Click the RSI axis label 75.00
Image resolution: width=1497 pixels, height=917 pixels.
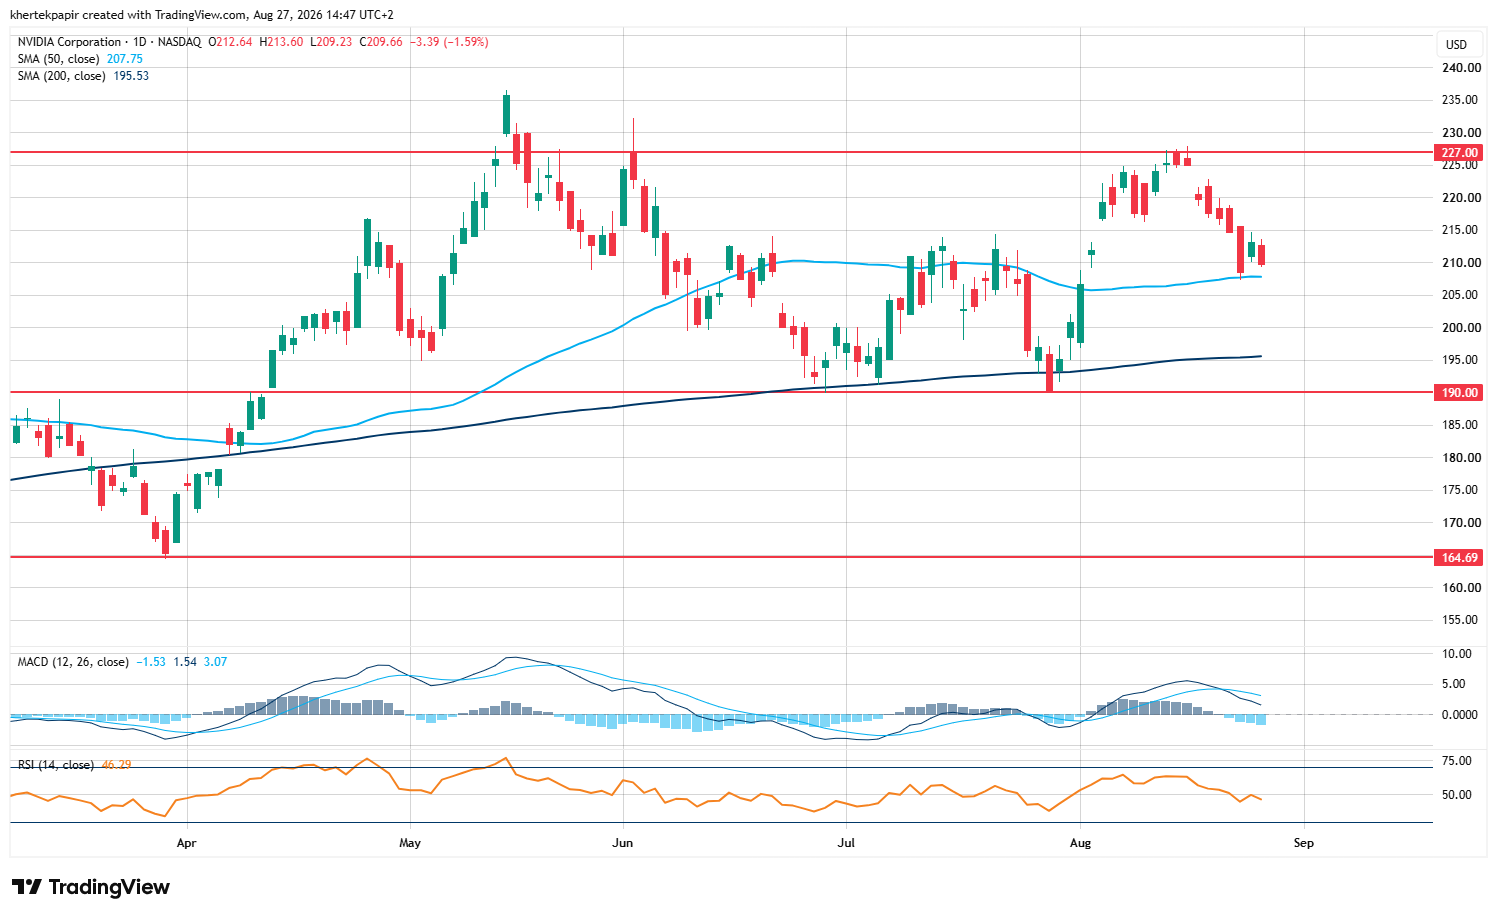pos(1458,761)
